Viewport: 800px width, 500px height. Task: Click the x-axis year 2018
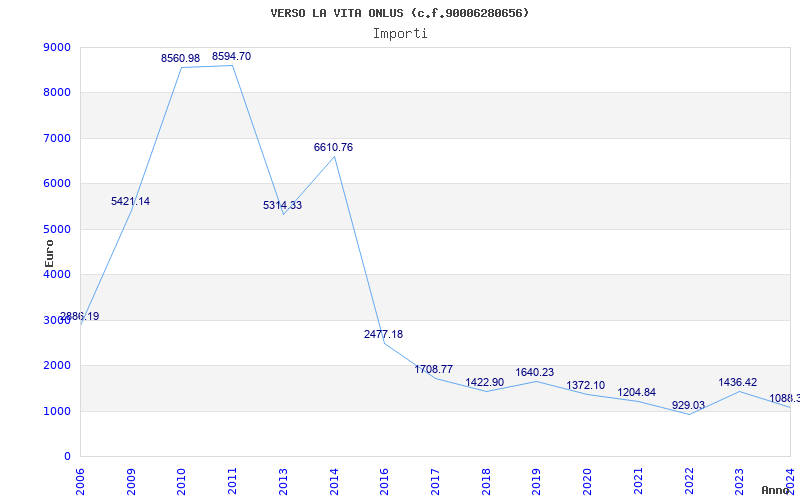point(486,482)
